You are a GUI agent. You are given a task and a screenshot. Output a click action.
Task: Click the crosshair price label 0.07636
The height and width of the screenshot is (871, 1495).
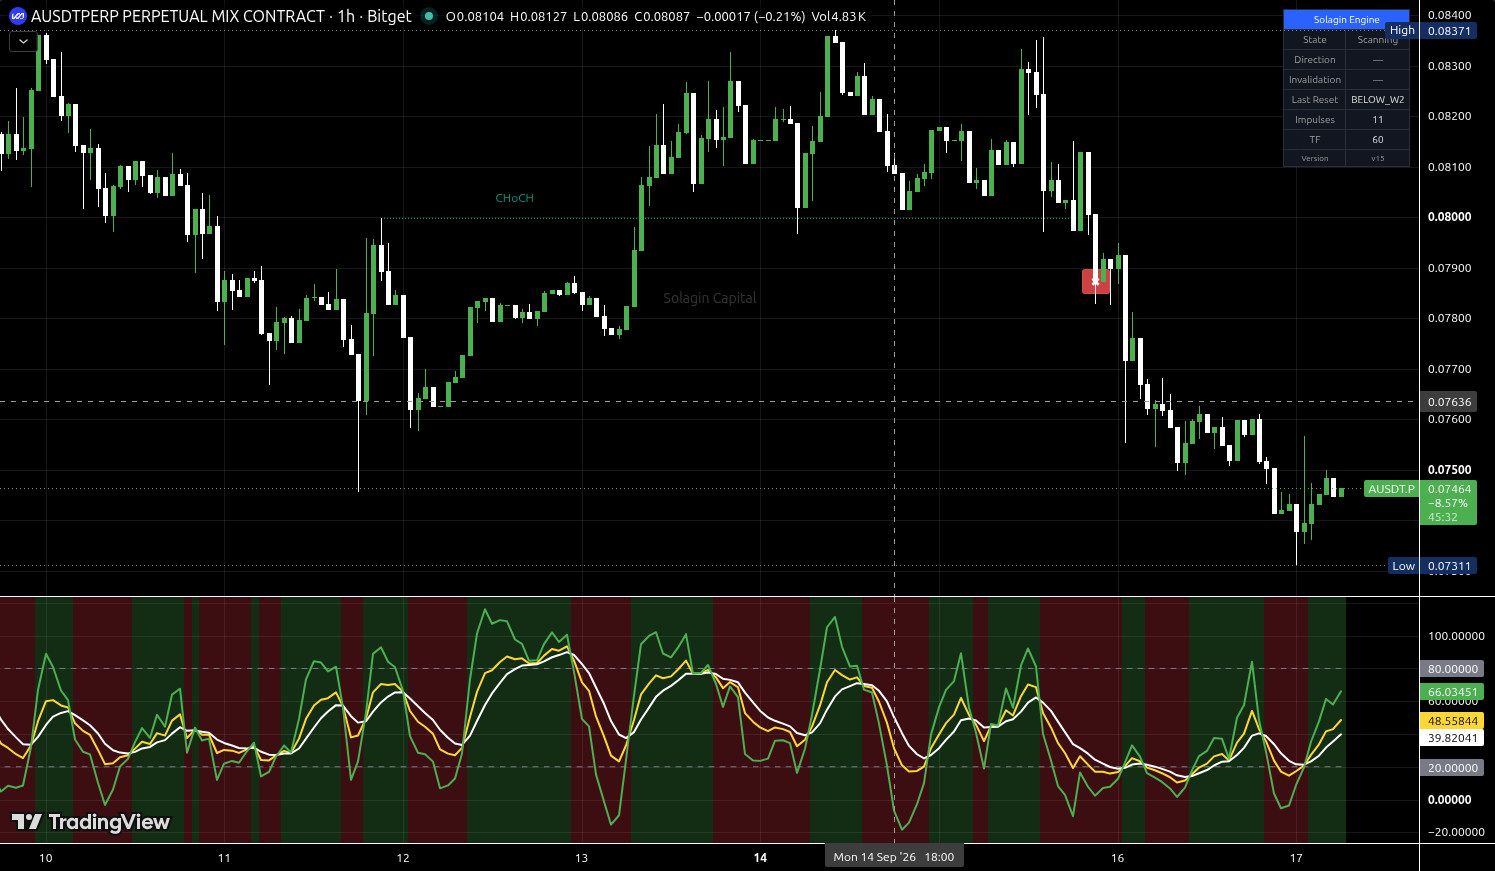click(1449, 402)
